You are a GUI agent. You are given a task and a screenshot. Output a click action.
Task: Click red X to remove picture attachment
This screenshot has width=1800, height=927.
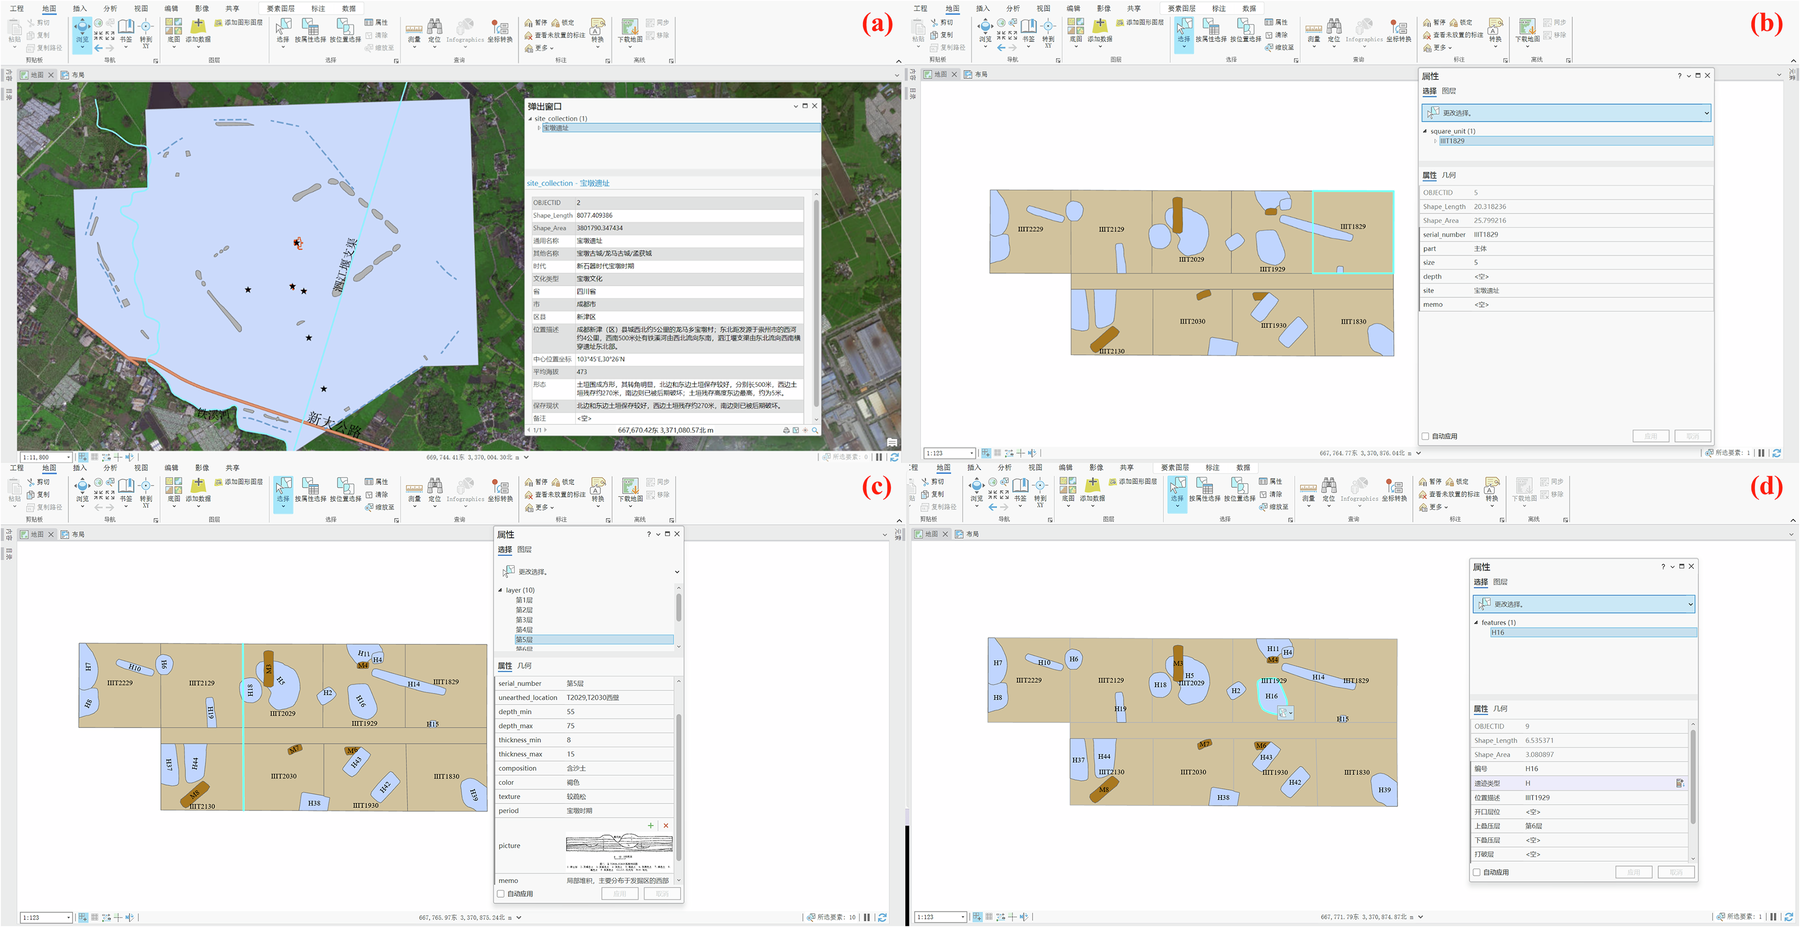[x=666, y=826]
